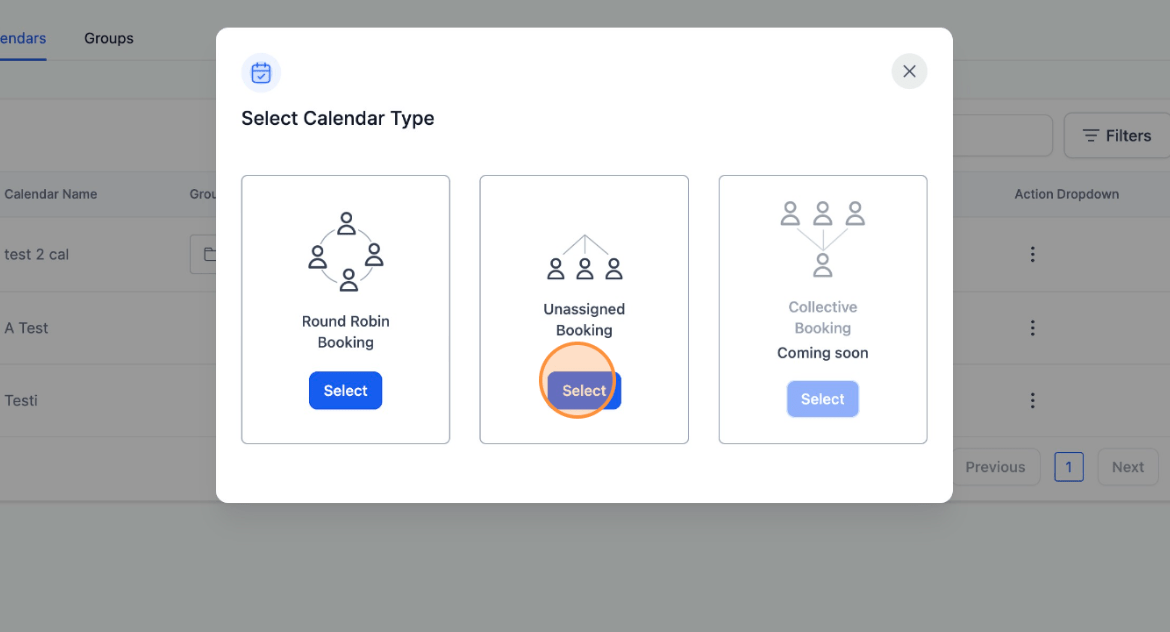
Task: Close the Select Calendar Type dialog
Action: coord(909,72)
